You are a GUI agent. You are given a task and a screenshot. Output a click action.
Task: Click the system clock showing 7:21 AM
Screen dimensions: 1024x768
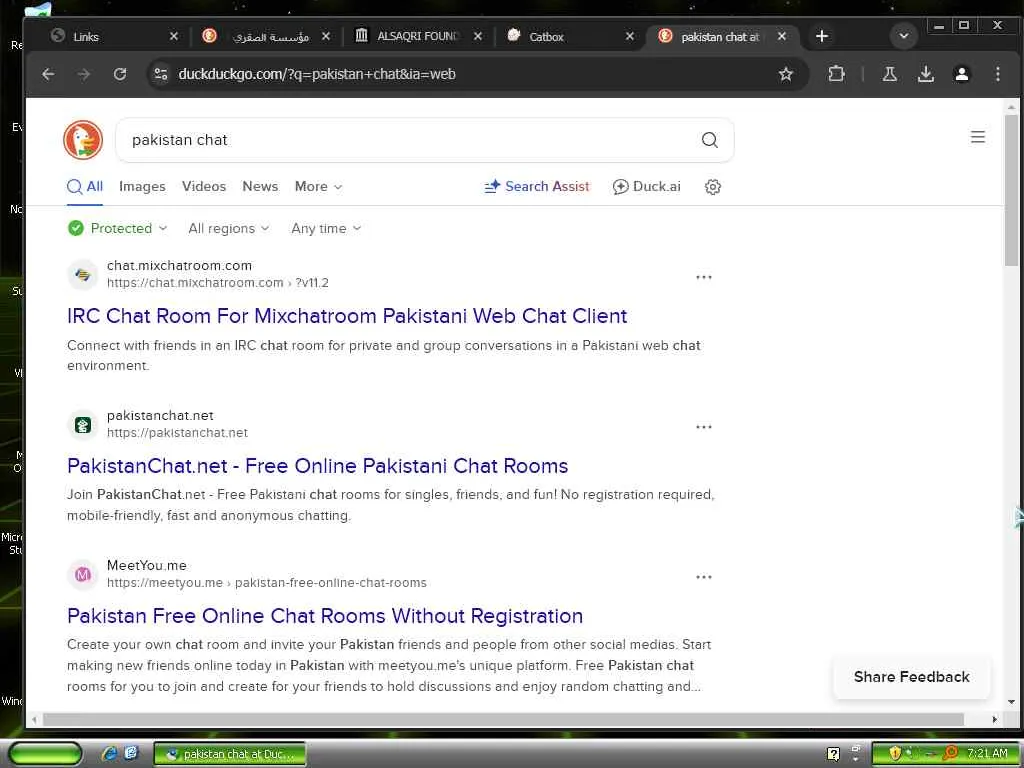987,754
